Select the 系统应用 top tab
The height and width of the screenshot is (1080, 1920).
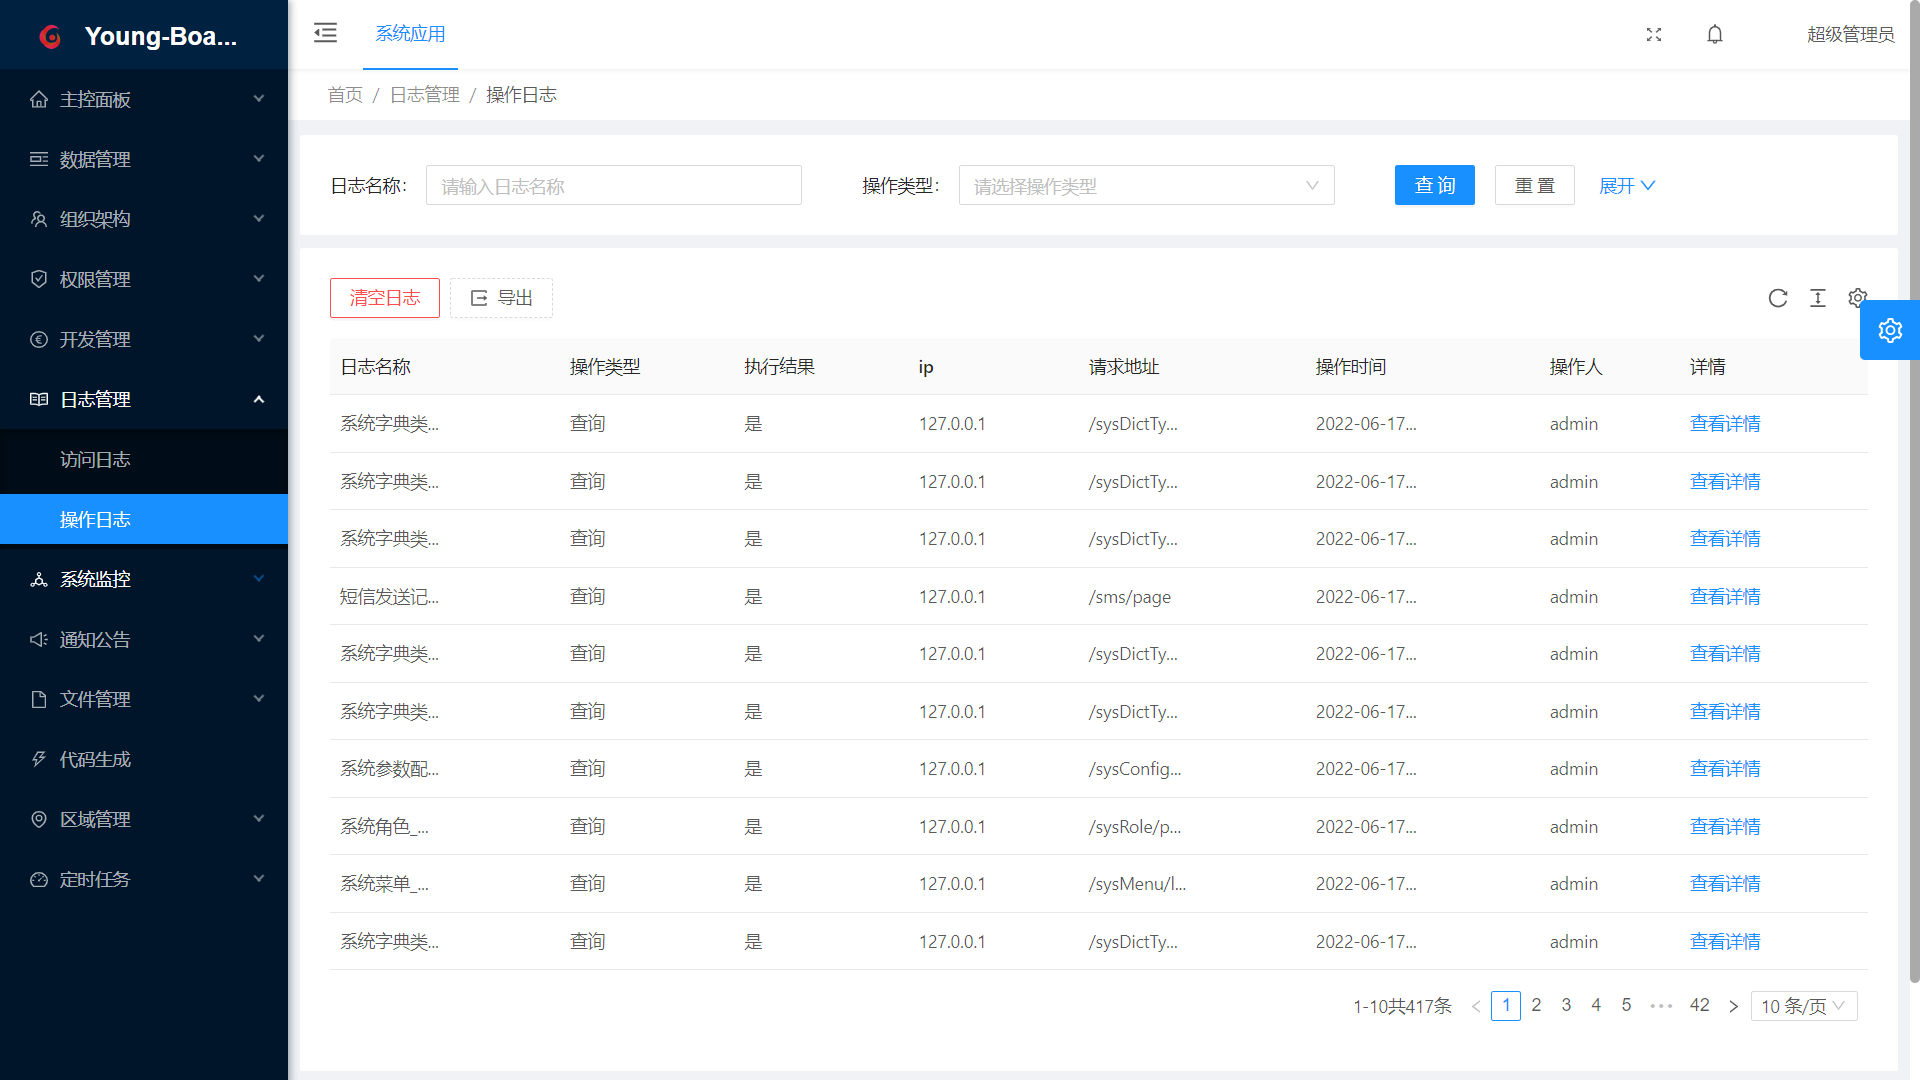pyautogui.click(x=410, y=34)
